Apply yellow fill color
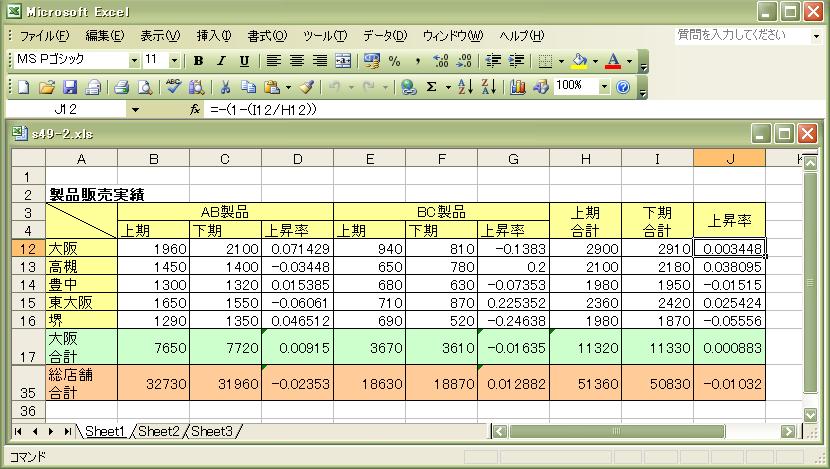 point(580,61)
